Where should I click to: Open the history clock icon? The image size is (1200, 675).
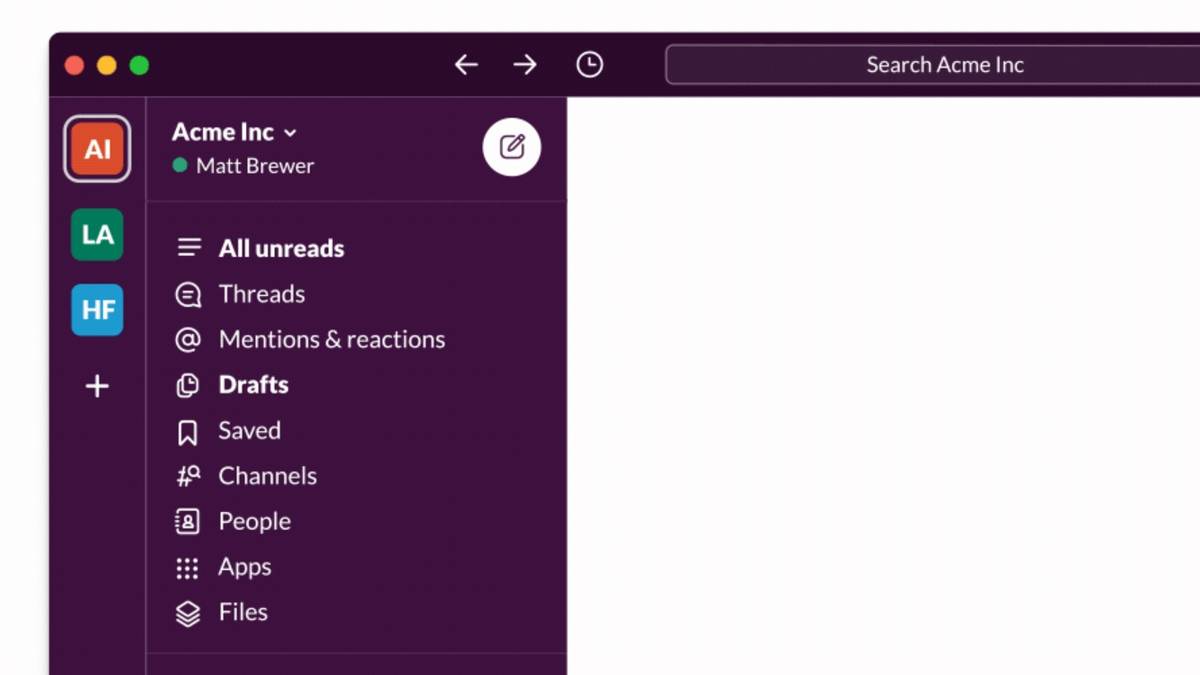click(590, 65)
